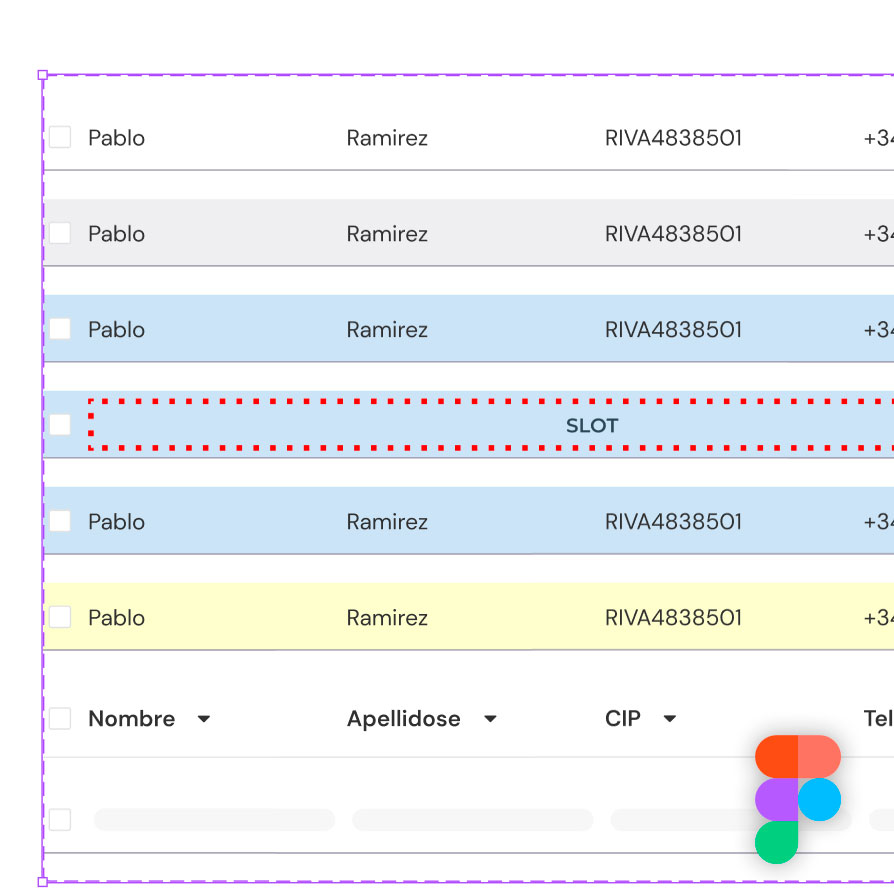Open the Apellidose column sort dropdown
Screen dimensions: 894x894
[x=490, y=719]
